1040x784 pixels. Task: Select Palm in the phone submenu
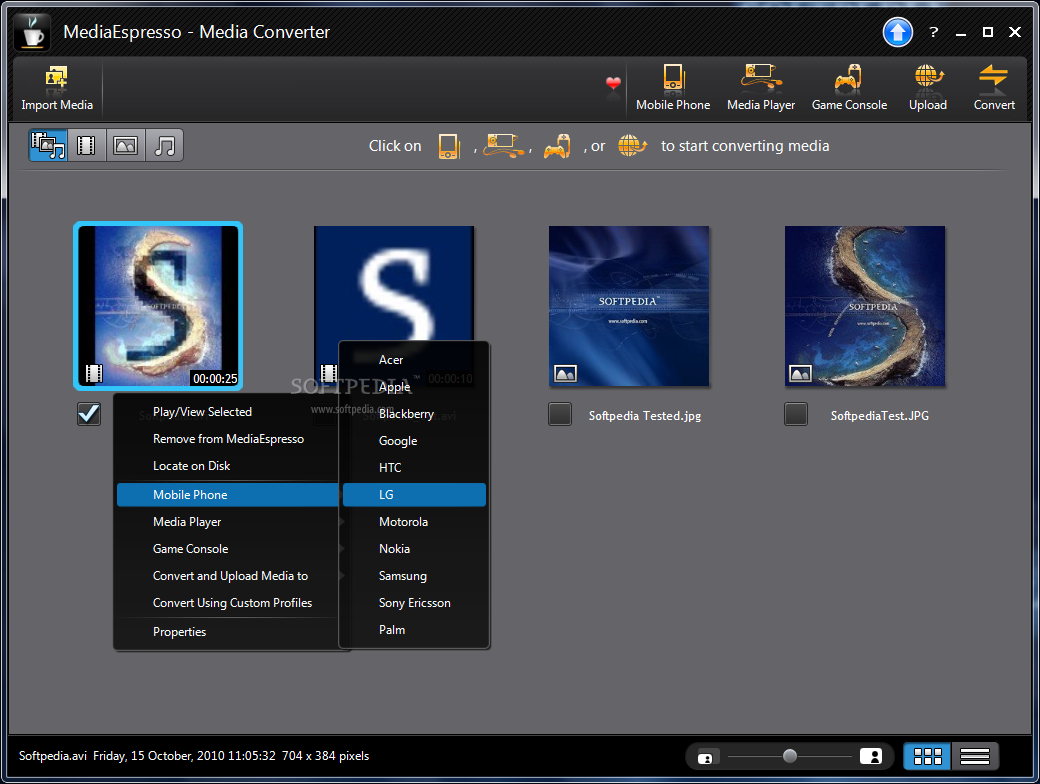pos(414,630)
